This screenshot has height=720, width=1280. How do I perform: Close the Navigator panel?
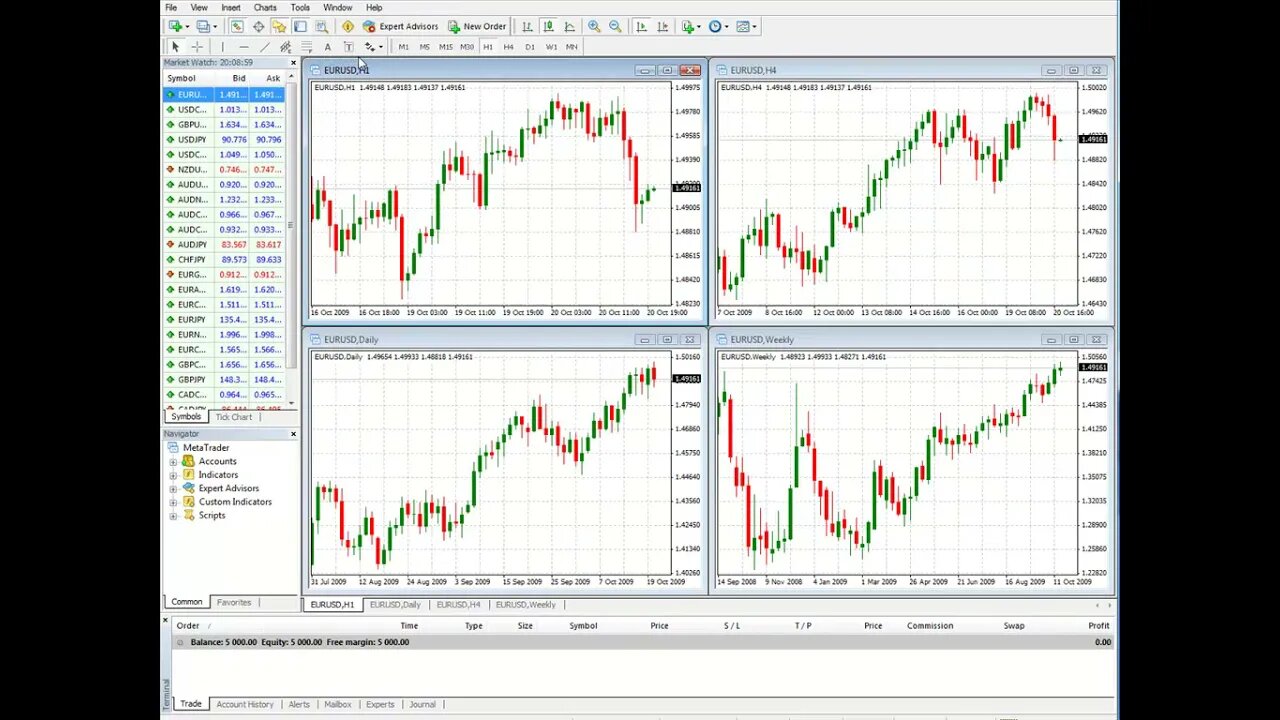click(293, 434)
